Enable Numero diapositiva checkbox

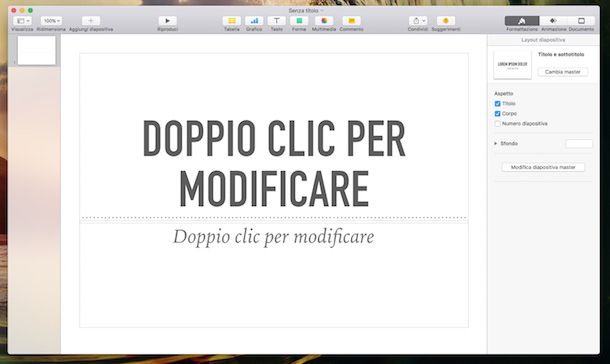click(x=497, y=124)
